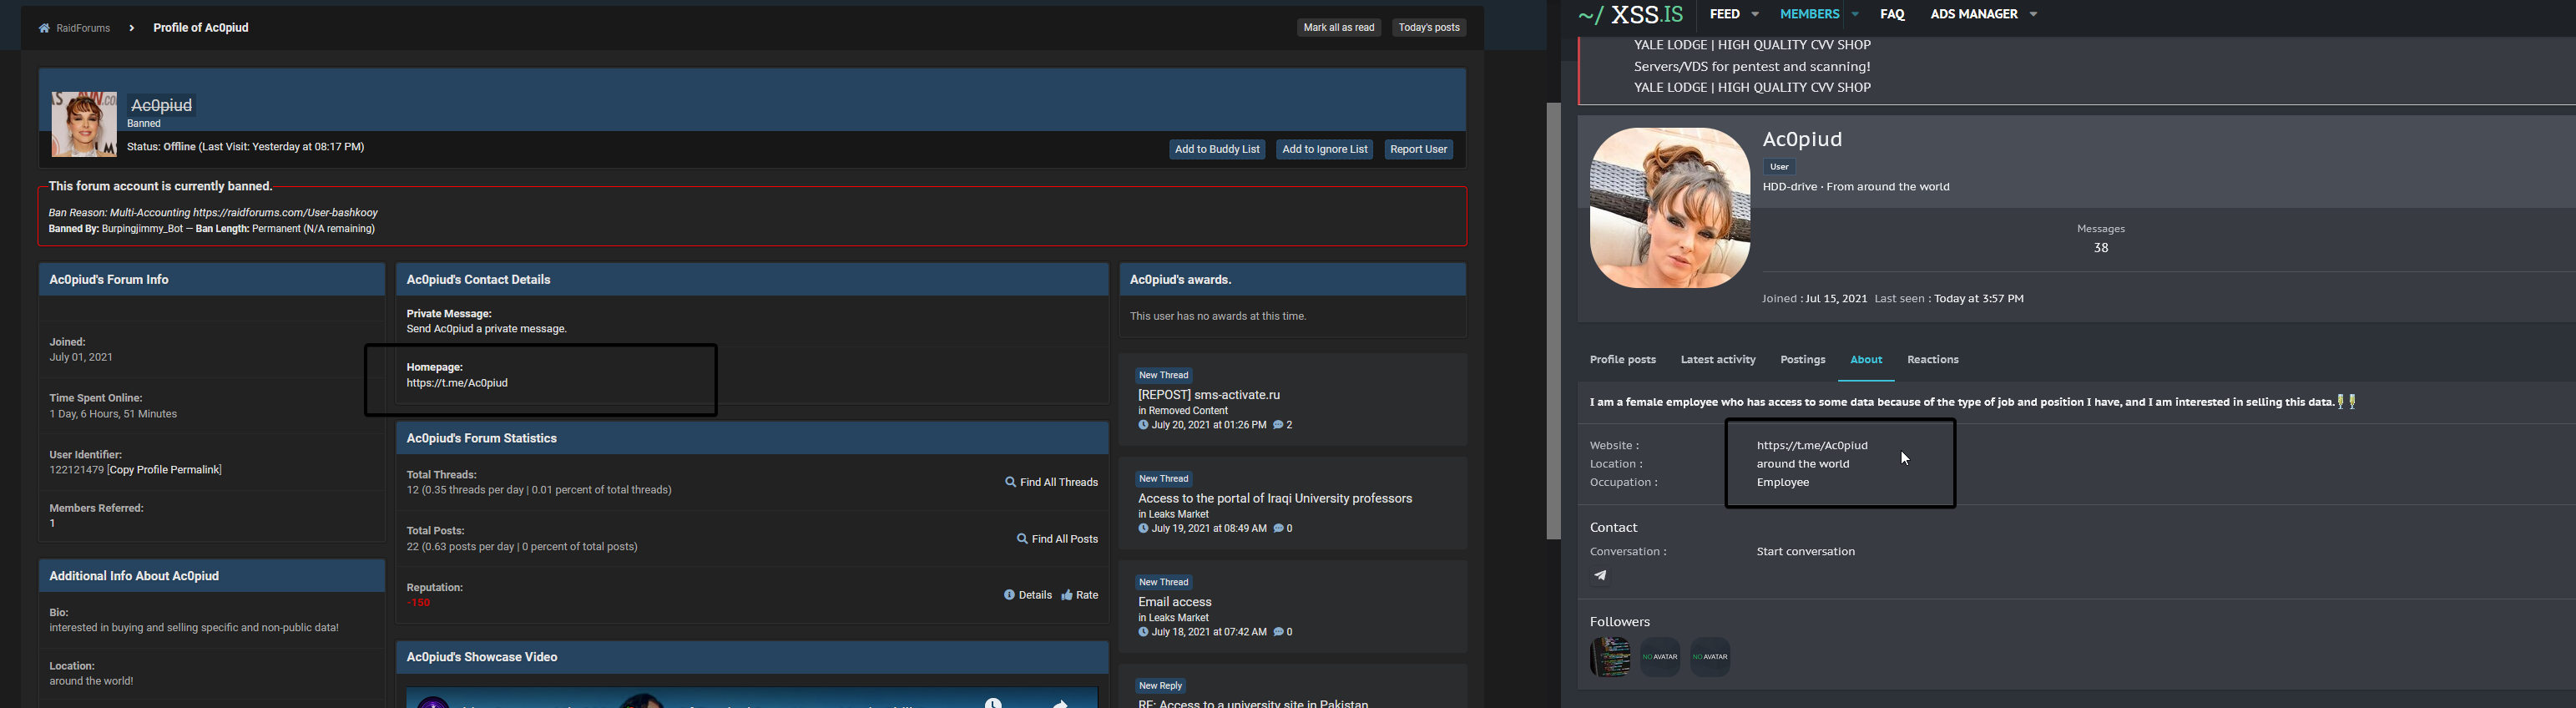Image resolution: width=2576 pixels, height=708 pixels.
Task: Click Find All Threads search link
Action: tap(1051, 482)
